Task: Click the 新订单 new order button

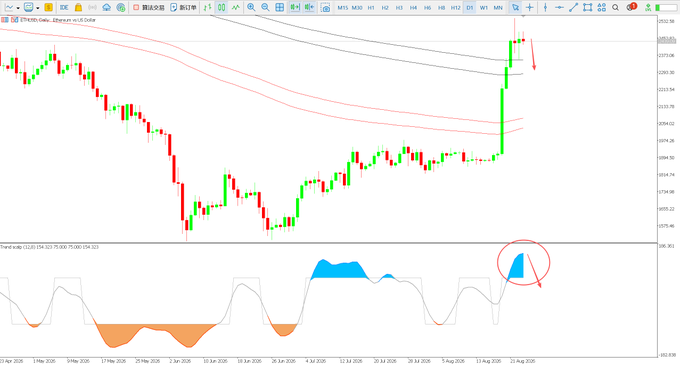Action: click(x=183, y=7)
